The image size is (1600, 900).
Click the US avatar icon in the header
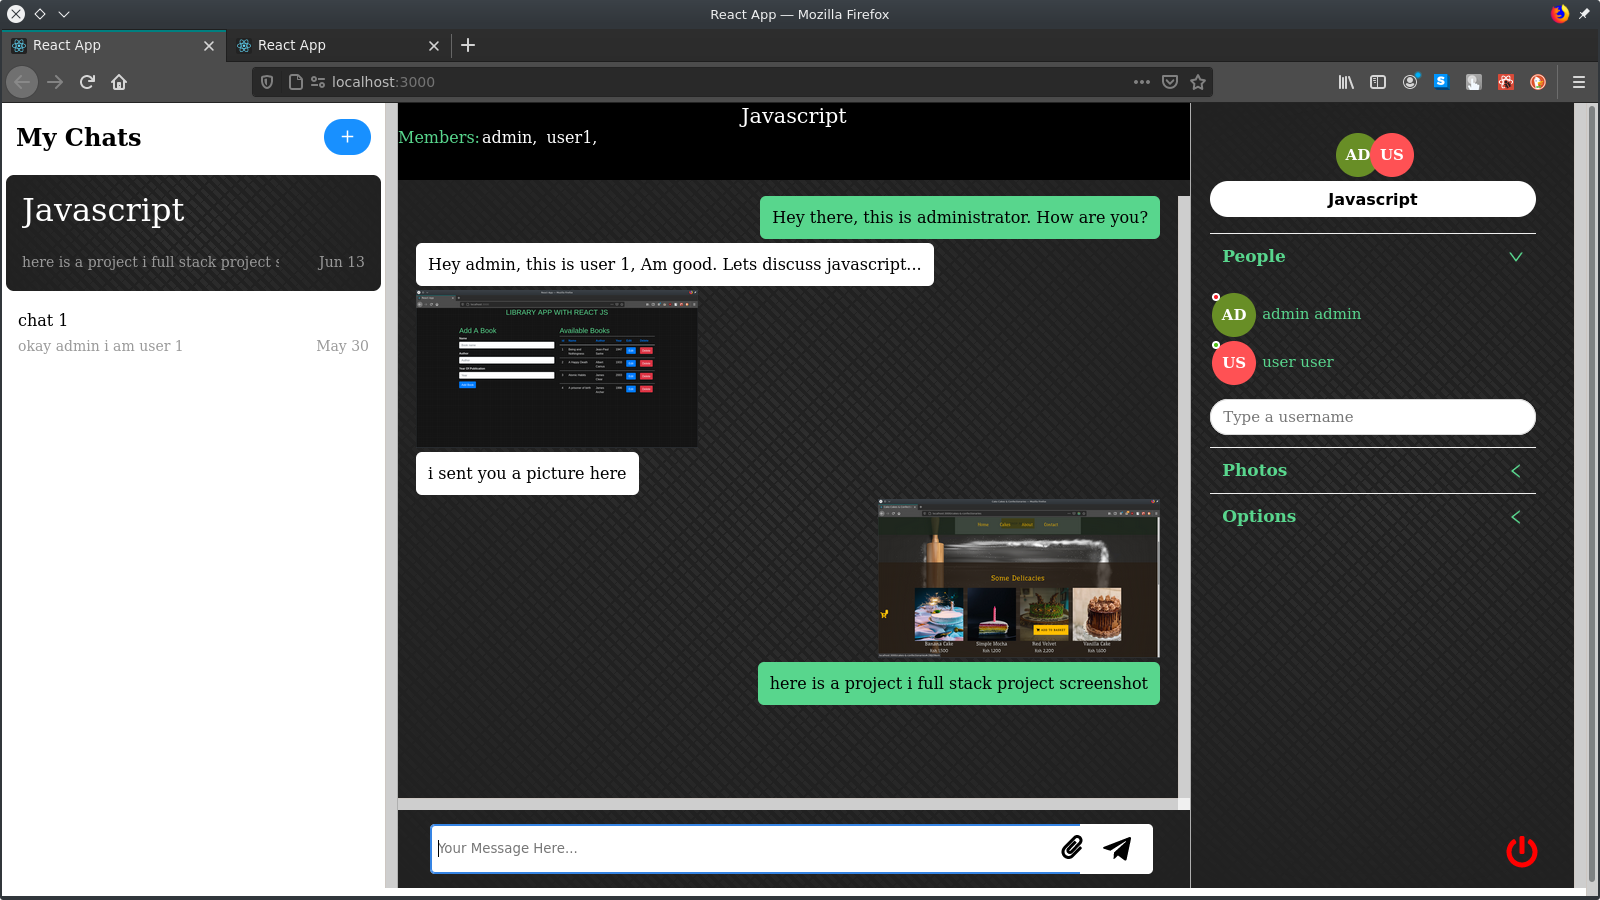(x=1392, y=155)
